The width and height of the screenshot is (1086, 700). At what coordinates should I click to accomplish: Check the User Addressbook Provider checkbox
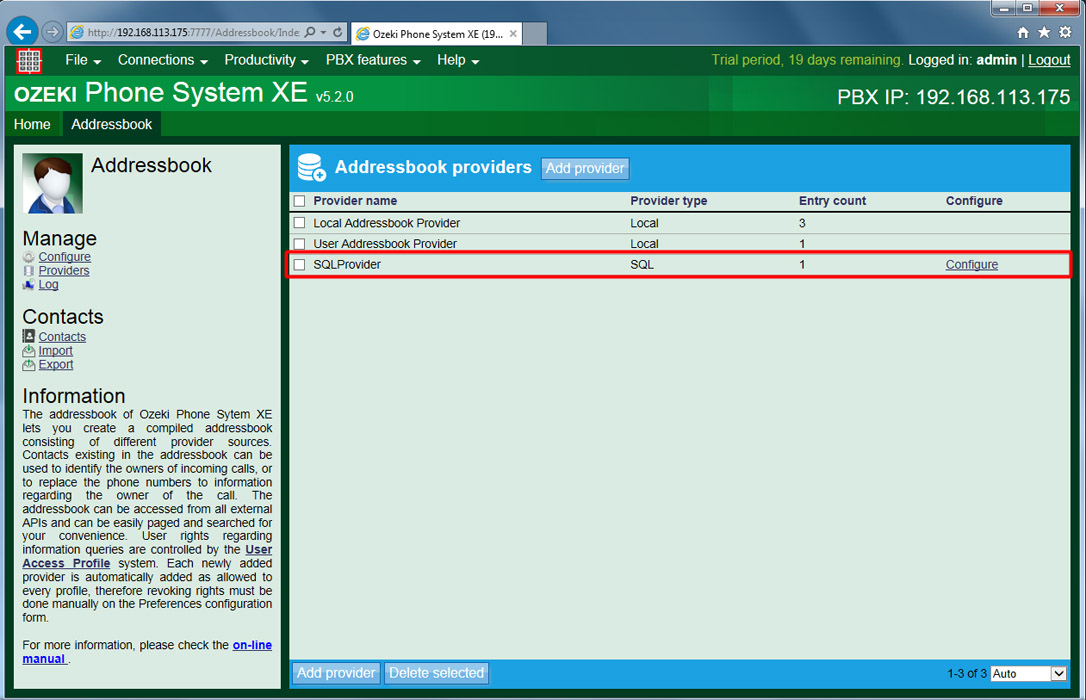coord(299,244)
